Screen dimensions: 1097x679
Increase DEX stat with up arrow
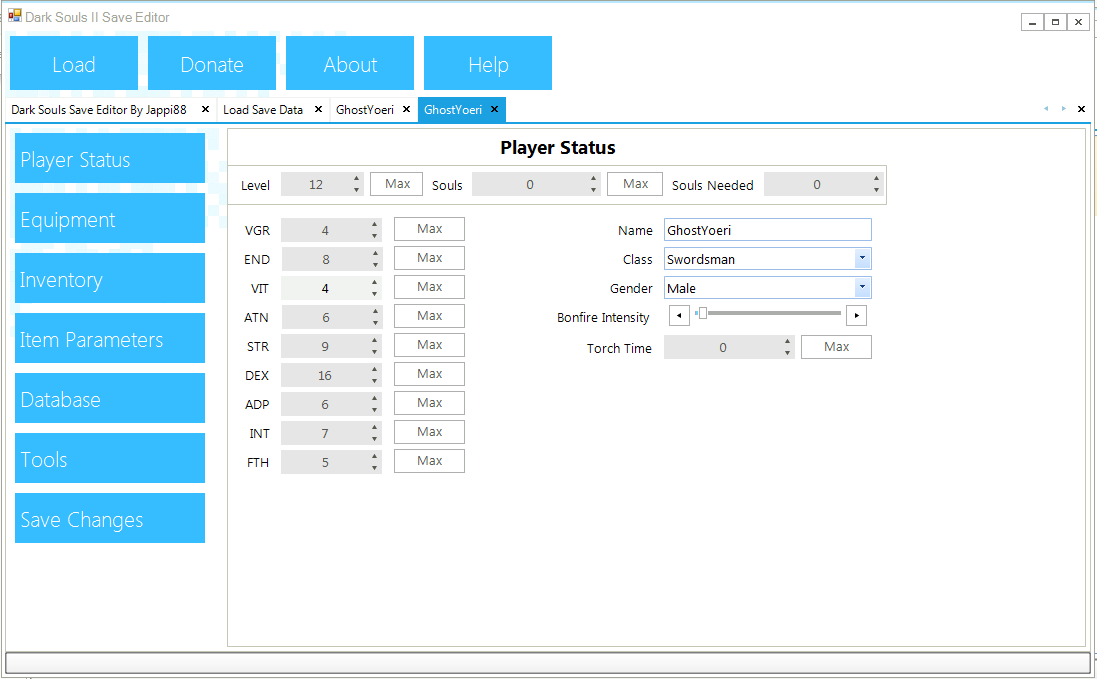[x=375, y=369]
